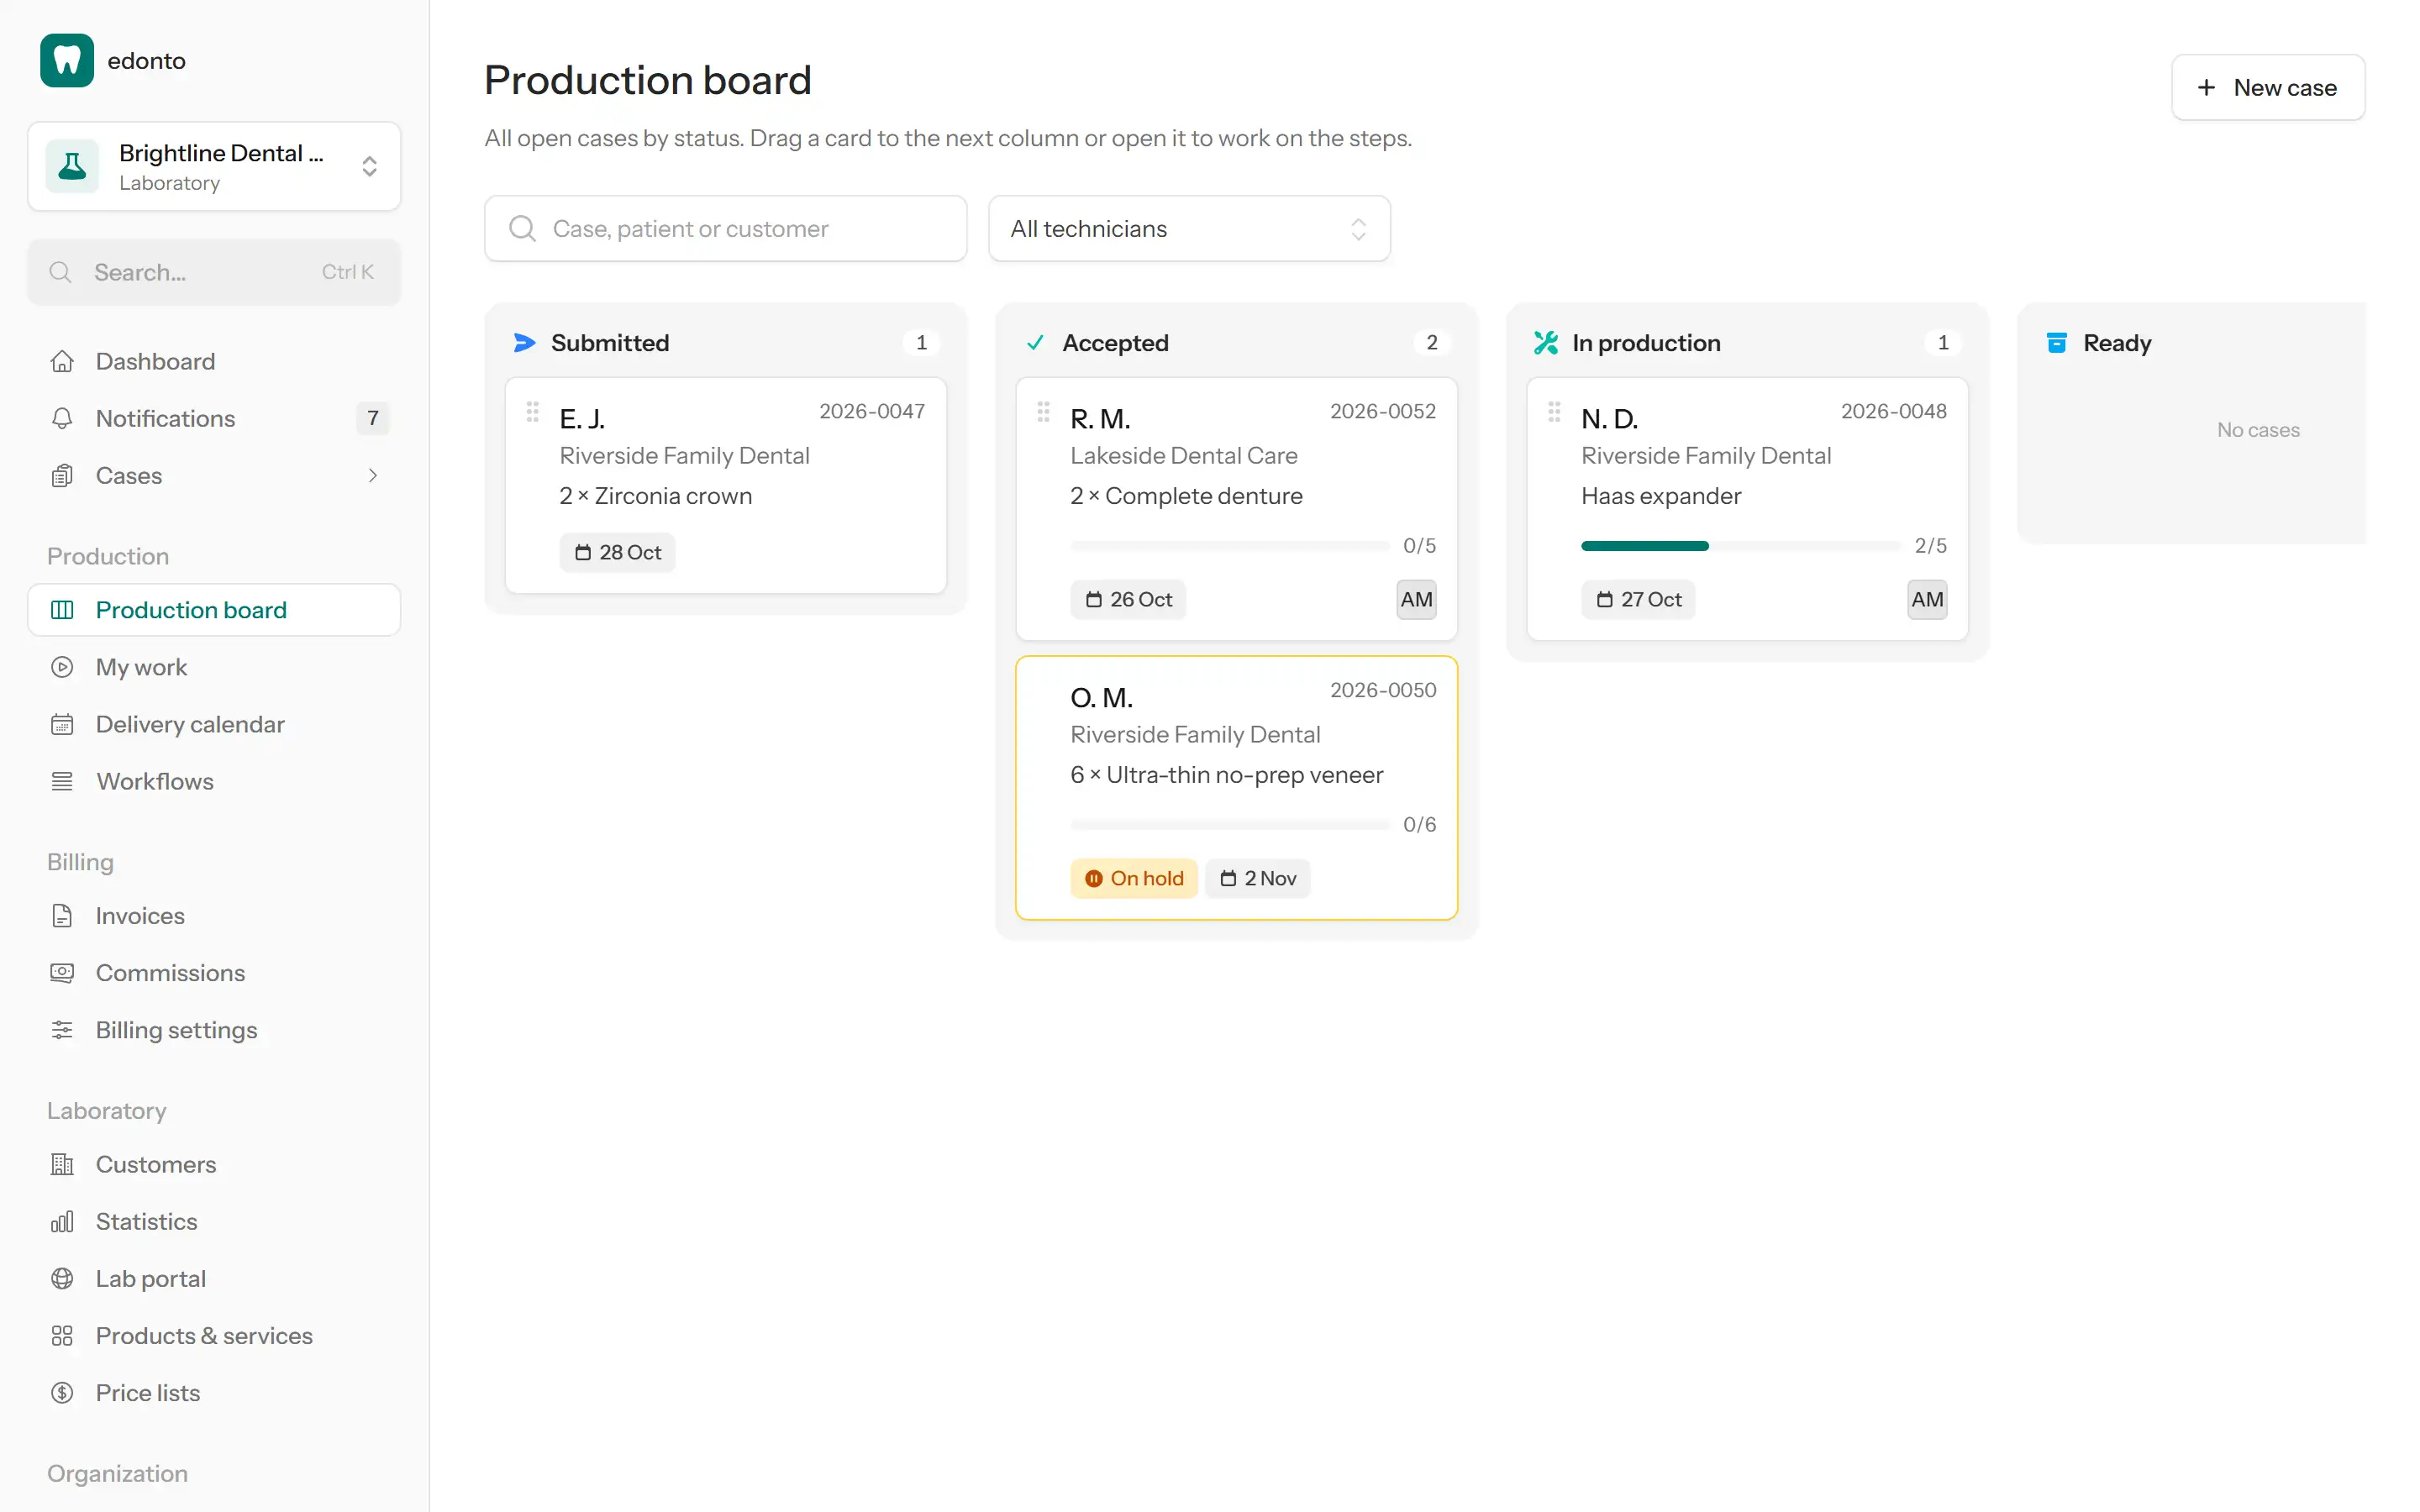Click the 28 Oct due date chip
2420x1512 pixels.
[617, 552]
